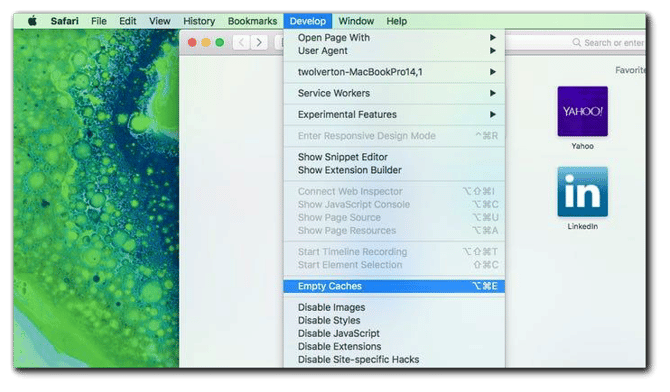Viewport: 670px width, 392px height.
Task: Click the magnifier icon in address bar
Action: [577, 42]
